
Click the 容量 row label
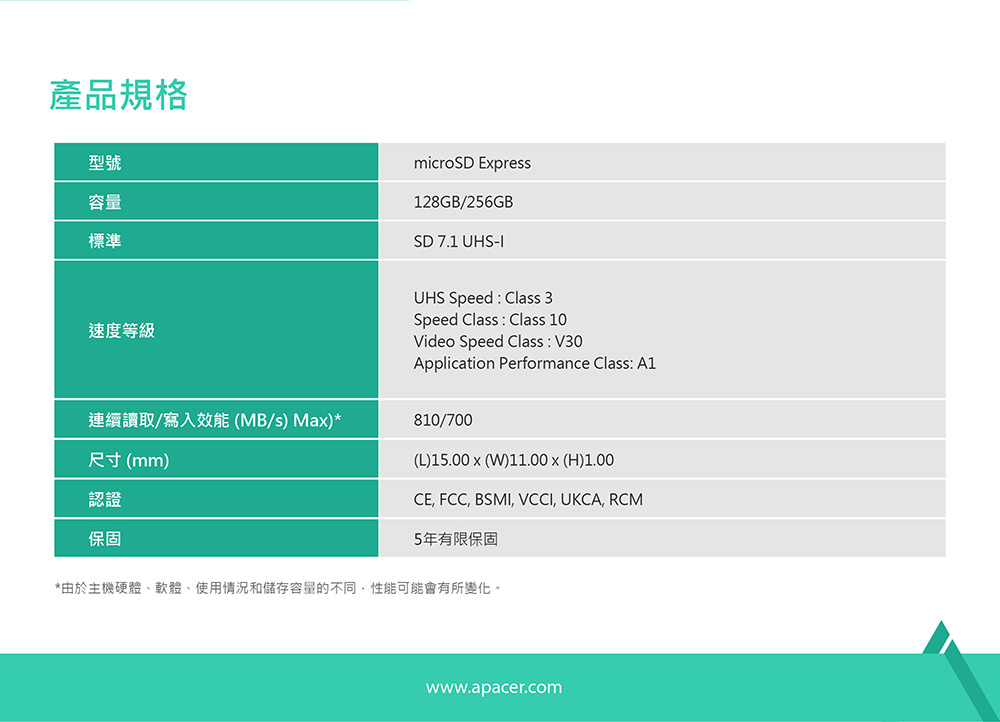(x=105, y=202)
